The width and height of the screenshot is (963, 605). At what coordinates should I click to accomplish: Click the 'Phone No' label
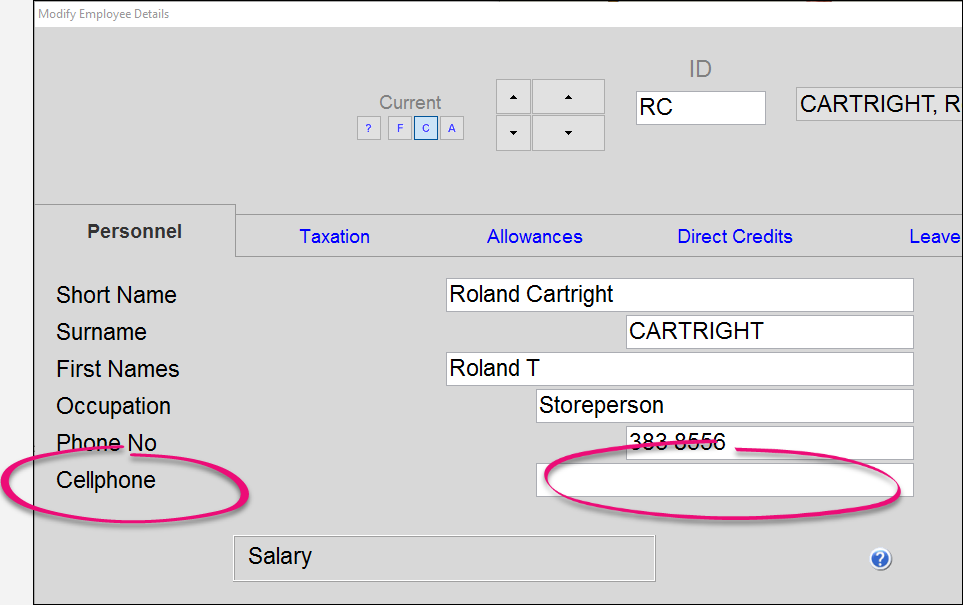click(106, 443)
